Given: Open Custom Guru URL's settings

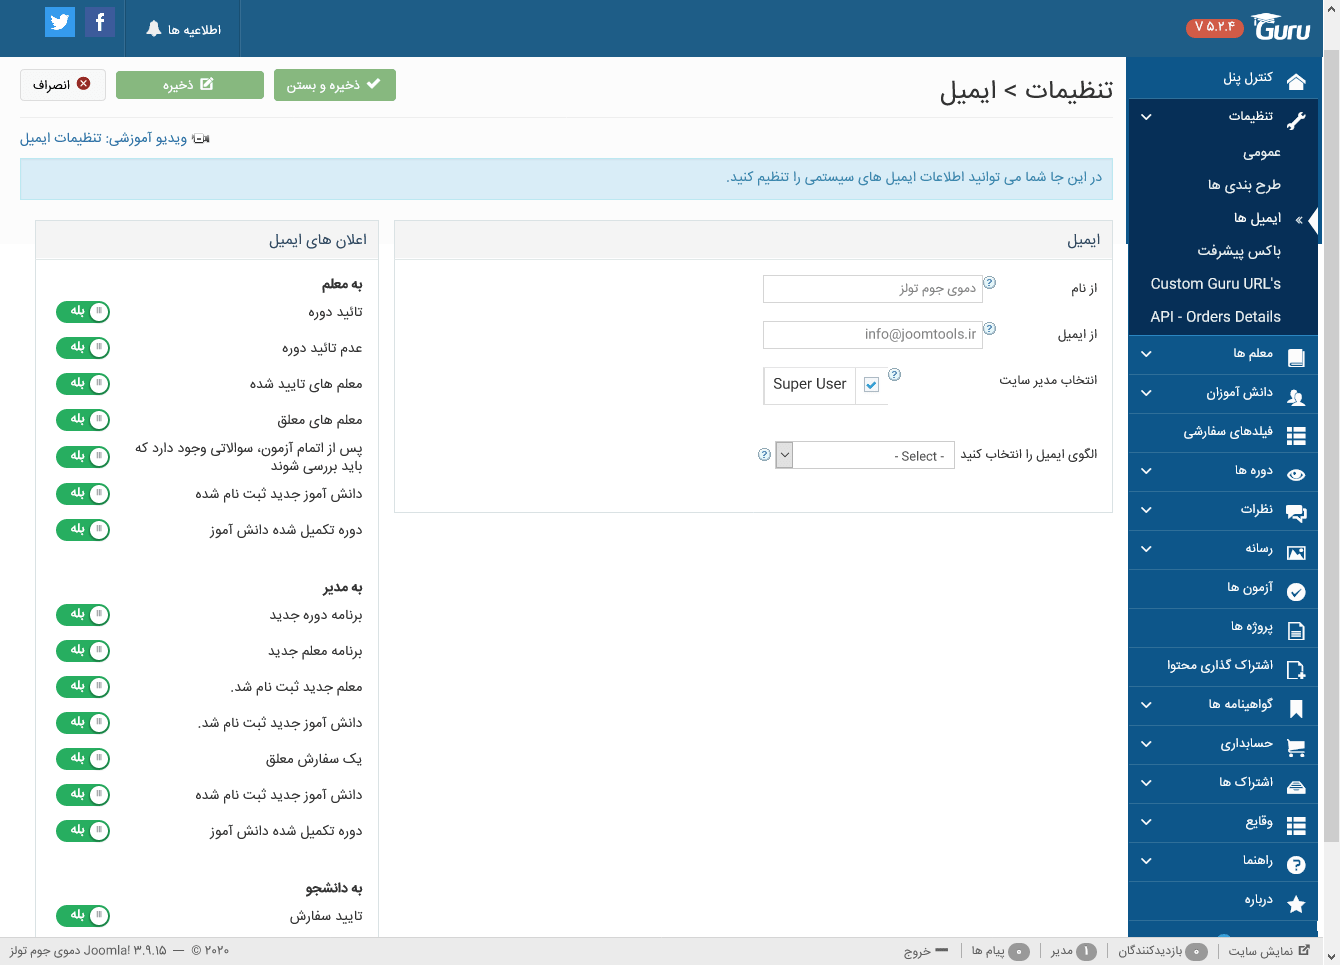Looking at the screenshot, I should [x=1215, y=284].
